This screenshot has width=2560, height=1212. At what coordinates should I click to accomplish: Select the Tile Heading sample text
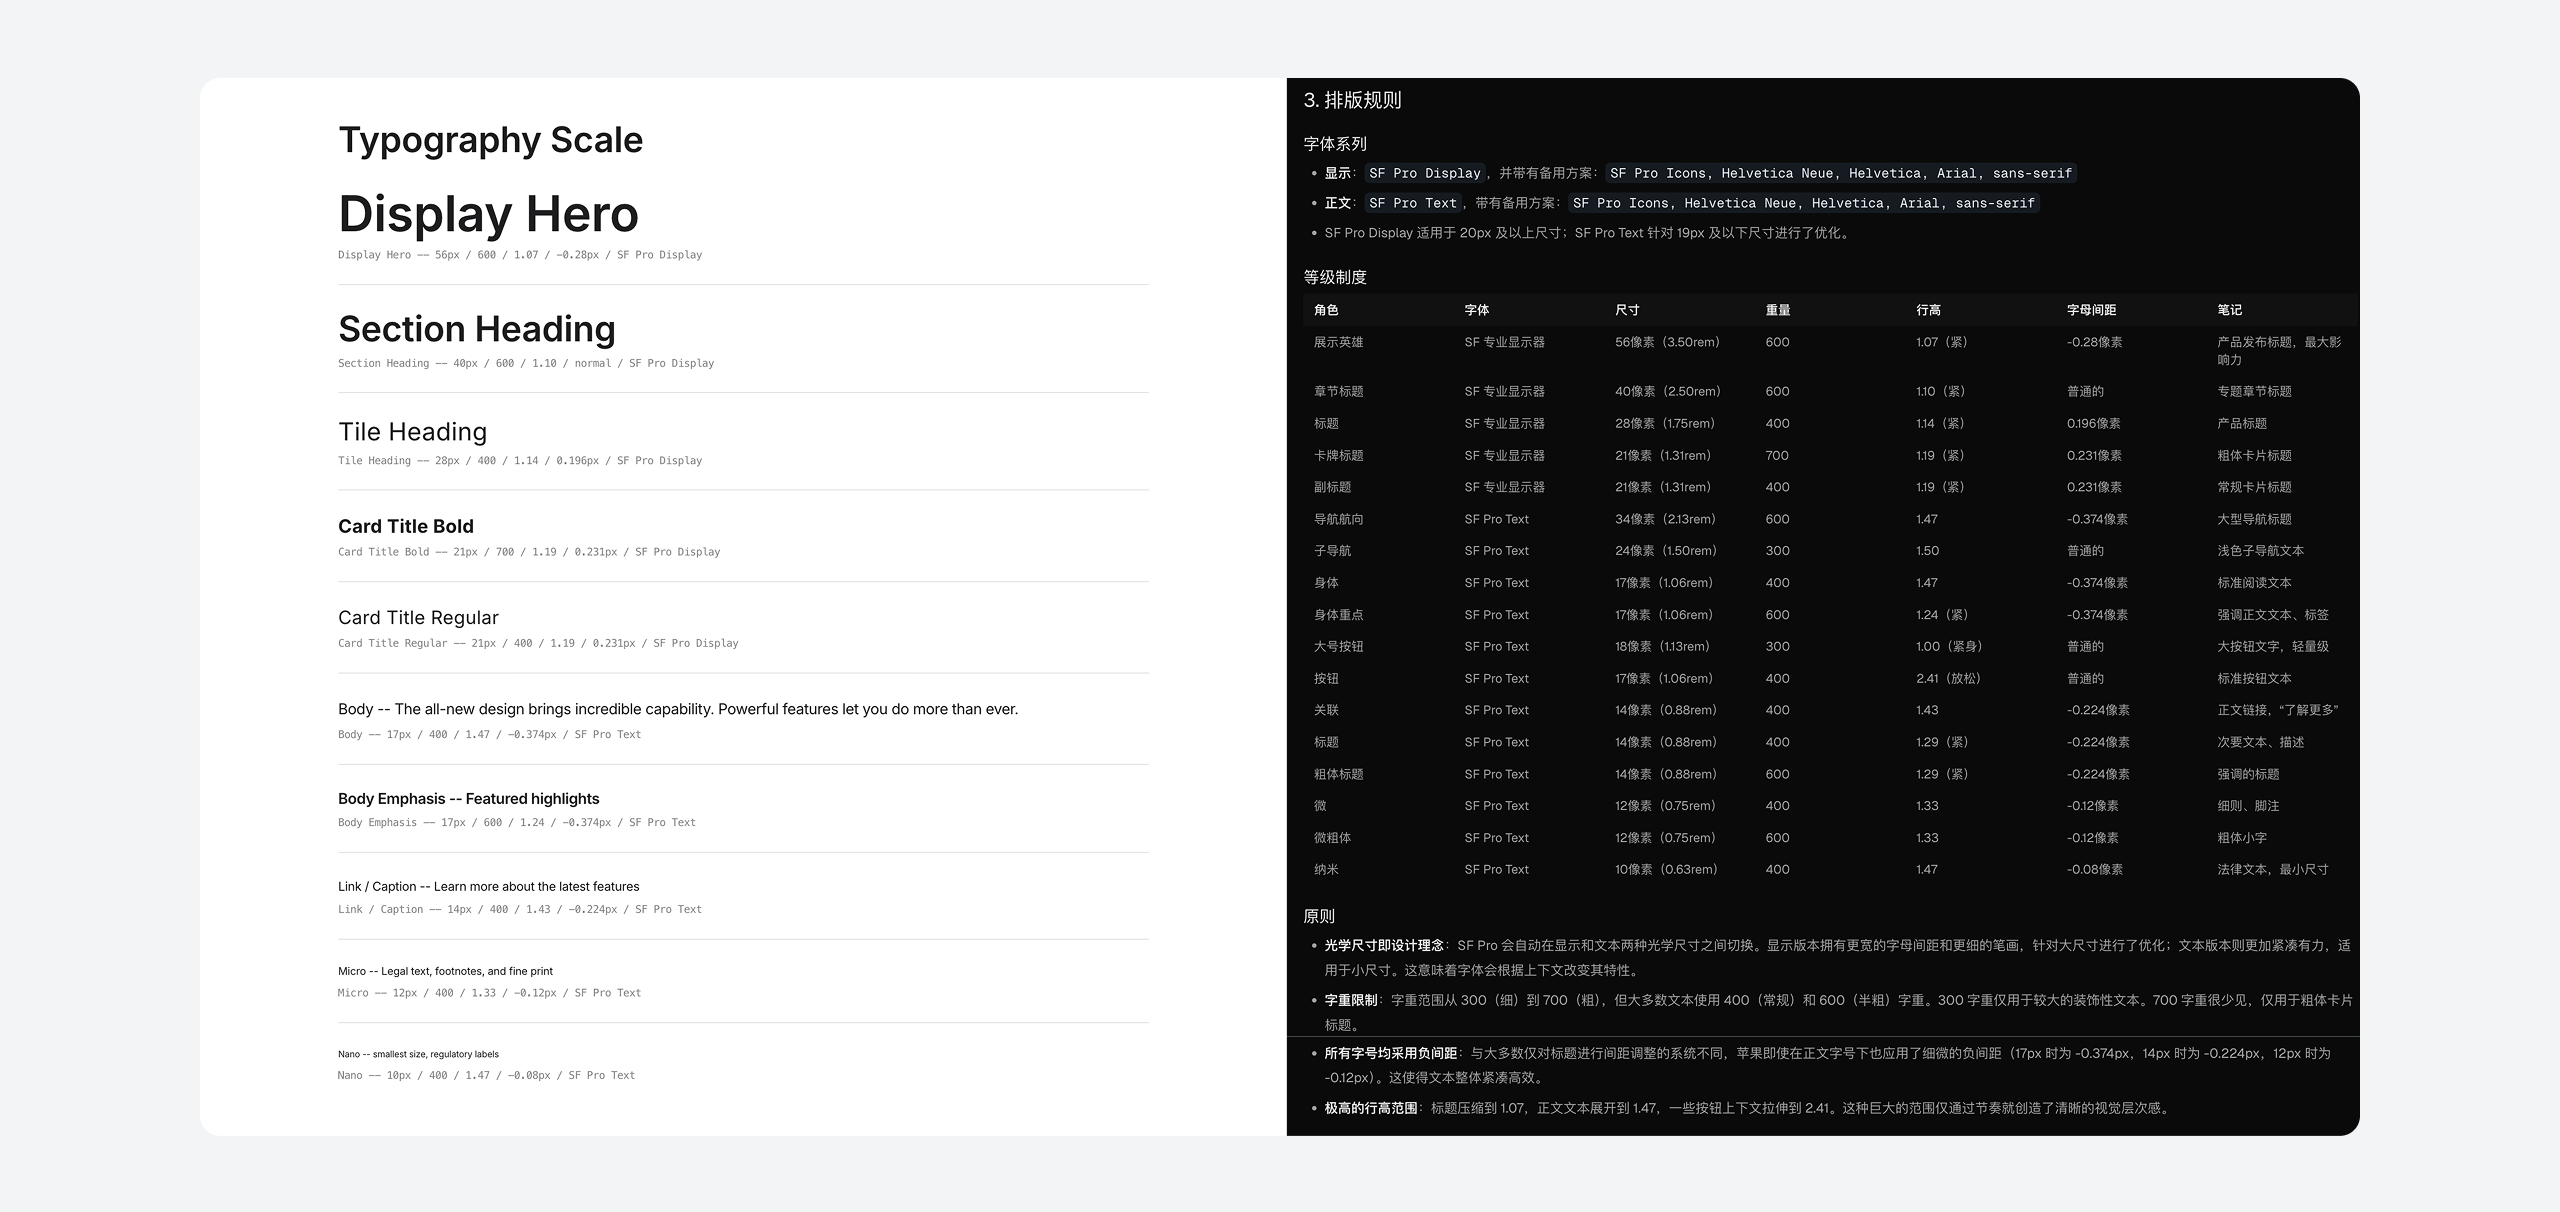click(x=412, y=432)
